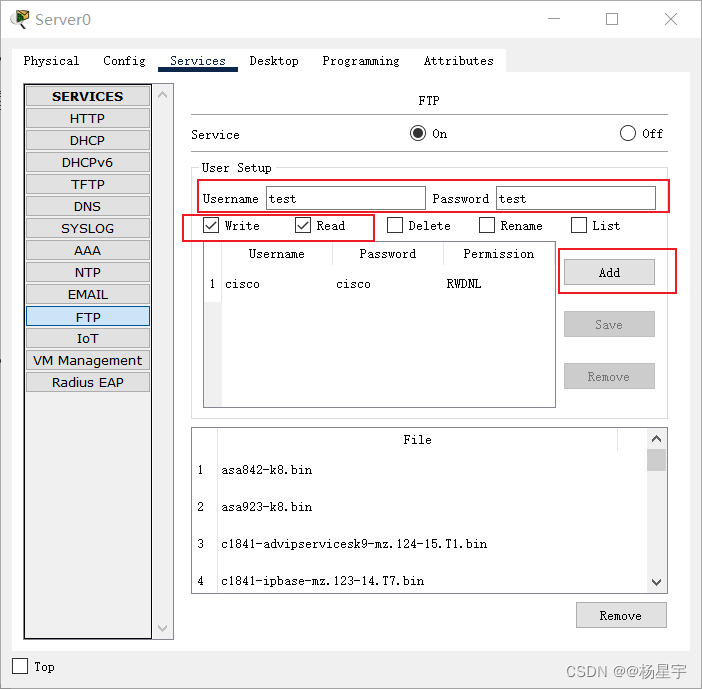This screenshot has height=689, width=702.
Task: Open the Attributes tab
Action: (x=458, y=61)
